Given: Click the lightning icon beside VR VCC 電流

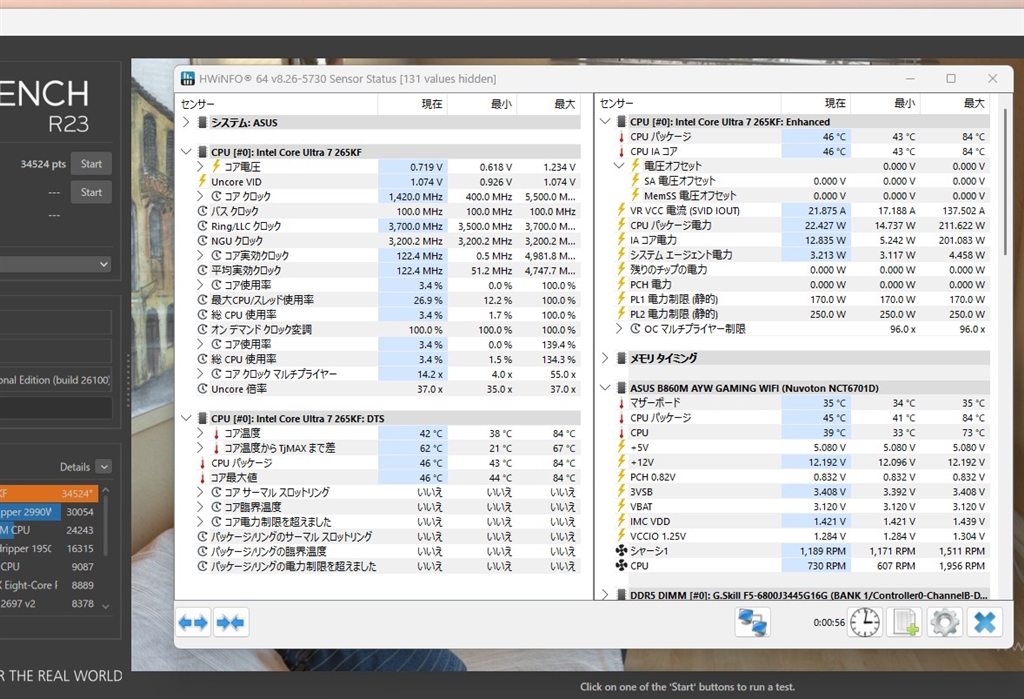Looking at the screenshot, I should pyautogui.click(x=621, y=210).
